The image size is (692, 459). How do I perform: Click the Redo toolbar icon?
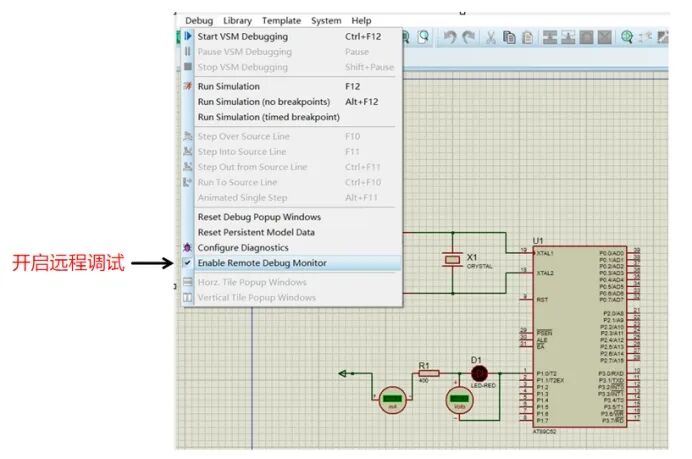tap(468, 38)
